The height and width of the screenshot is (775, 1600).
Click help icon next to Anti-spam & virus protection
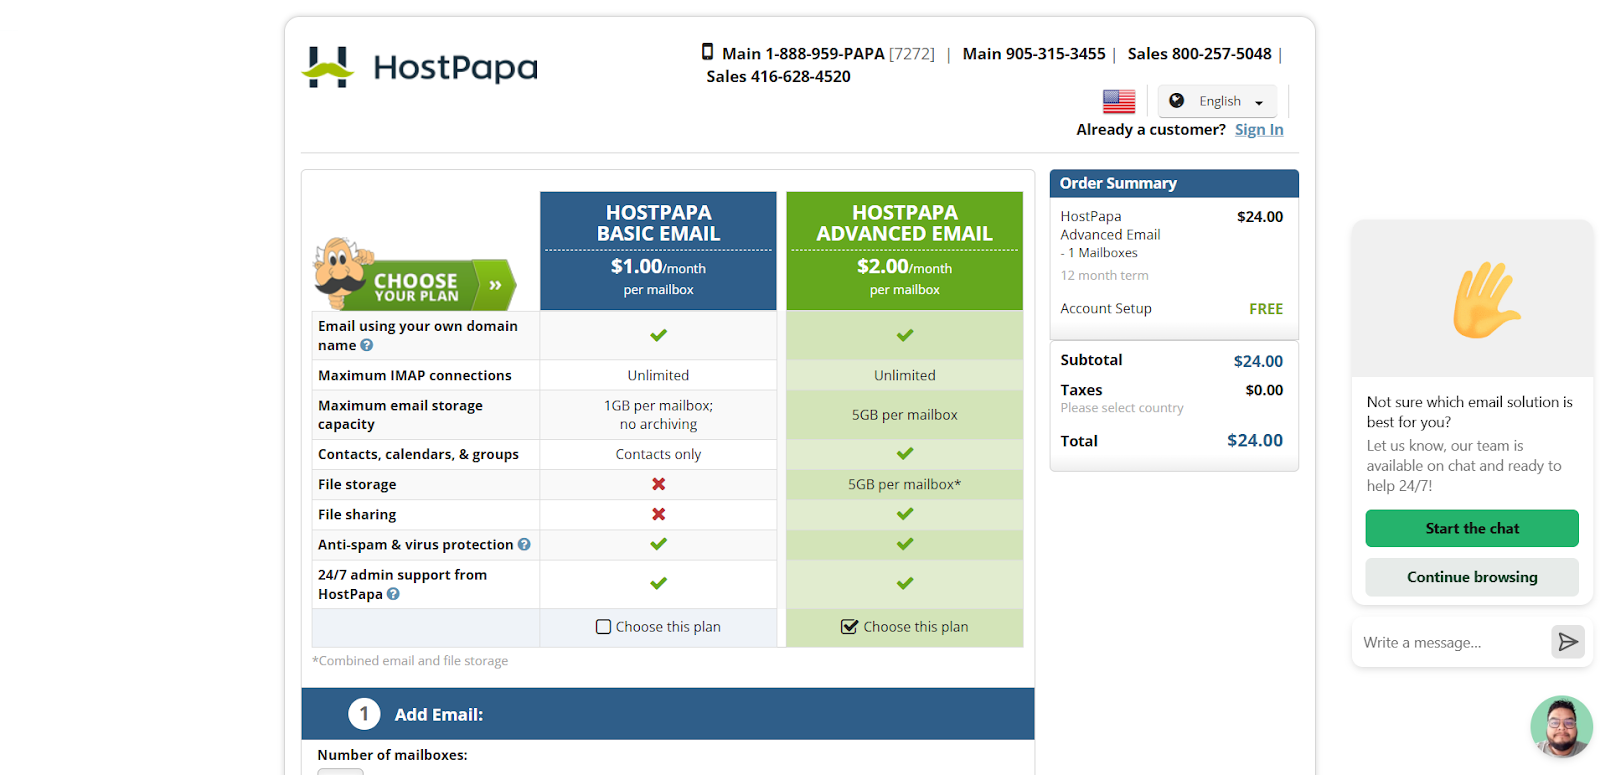(x=524, y=544)
